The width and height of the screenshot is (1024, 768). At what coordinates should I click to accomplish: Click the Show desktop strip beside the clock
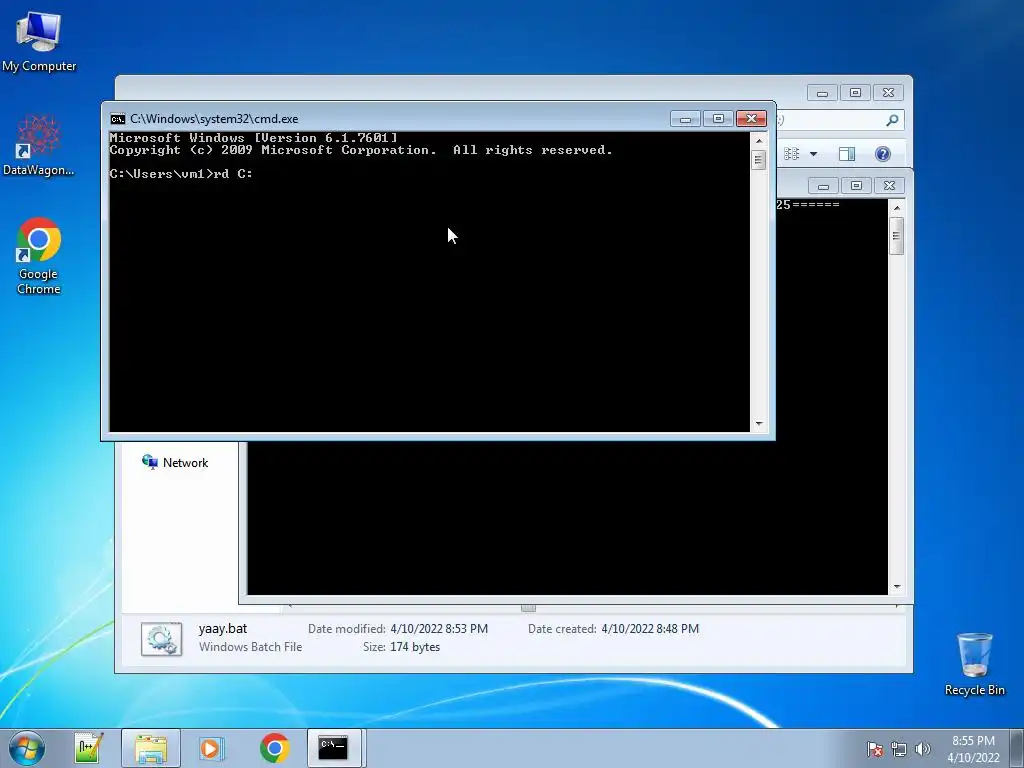pos(1017,749)
